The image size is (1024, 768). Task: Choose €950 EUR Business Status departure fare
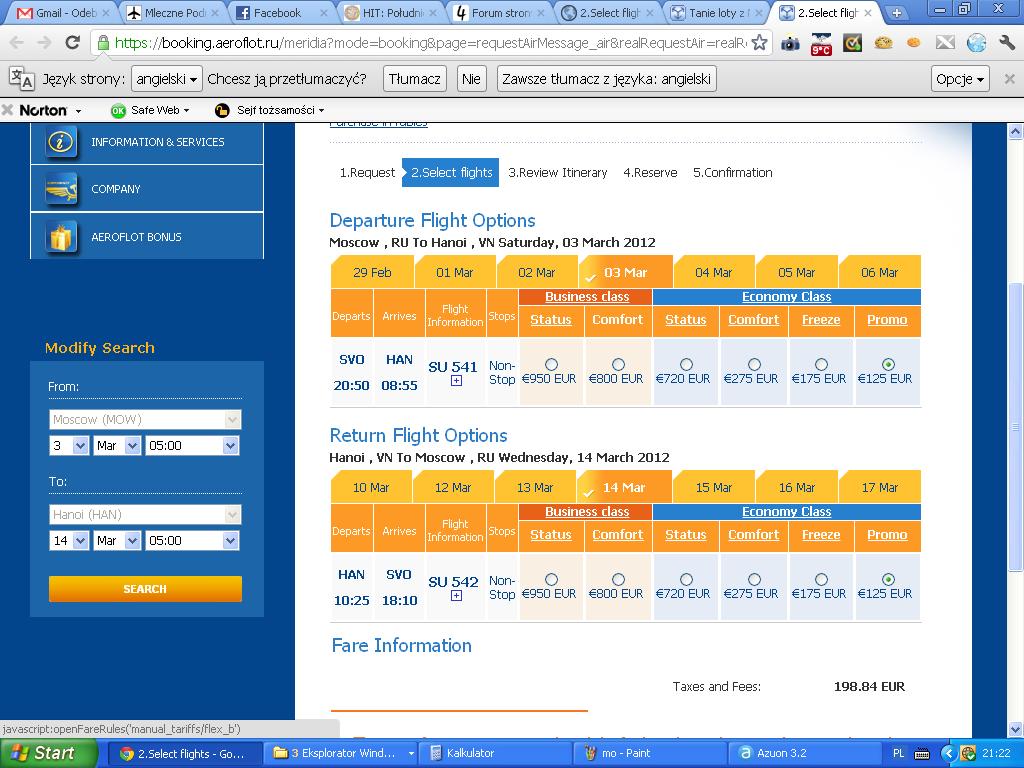[x=551, y=364]
